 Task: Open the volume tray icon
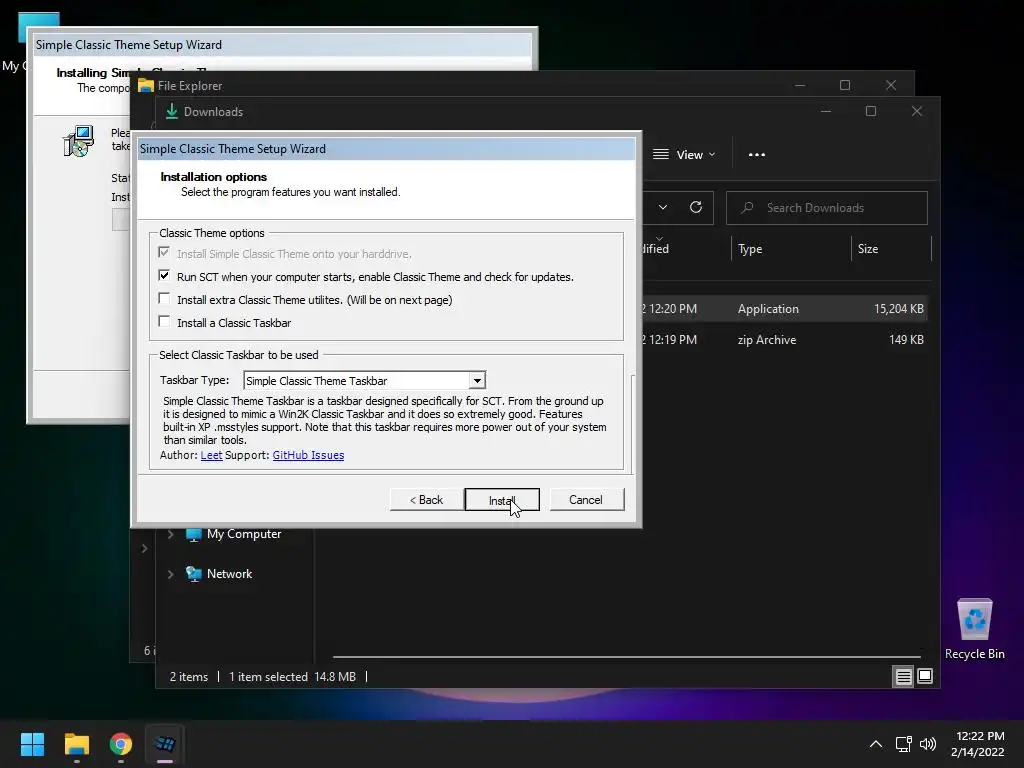point(927,744)
